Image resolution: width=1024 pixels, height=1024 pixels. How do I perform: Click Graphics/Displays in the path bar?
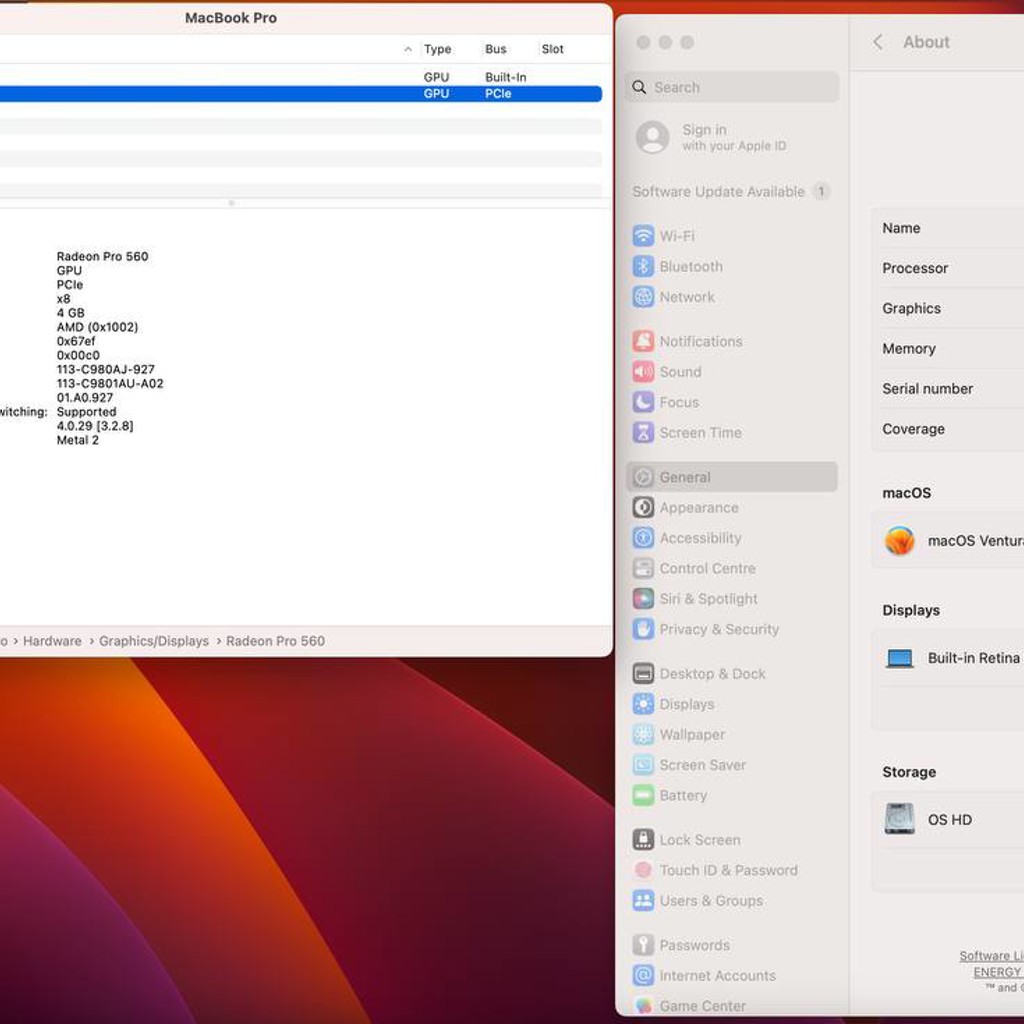point(154,641)
